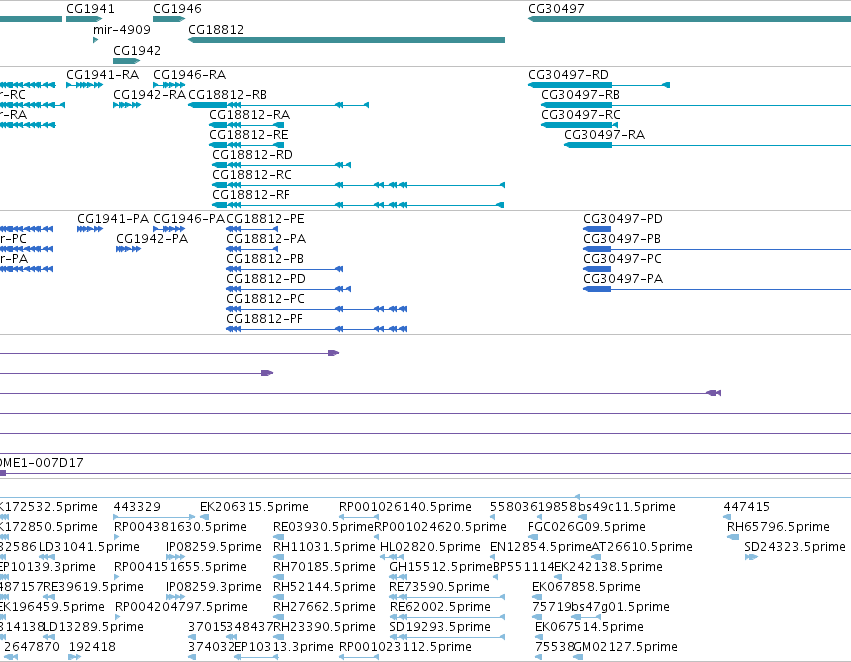
Task: Select transcript CG30497-RD
Action: pos(568,74)
